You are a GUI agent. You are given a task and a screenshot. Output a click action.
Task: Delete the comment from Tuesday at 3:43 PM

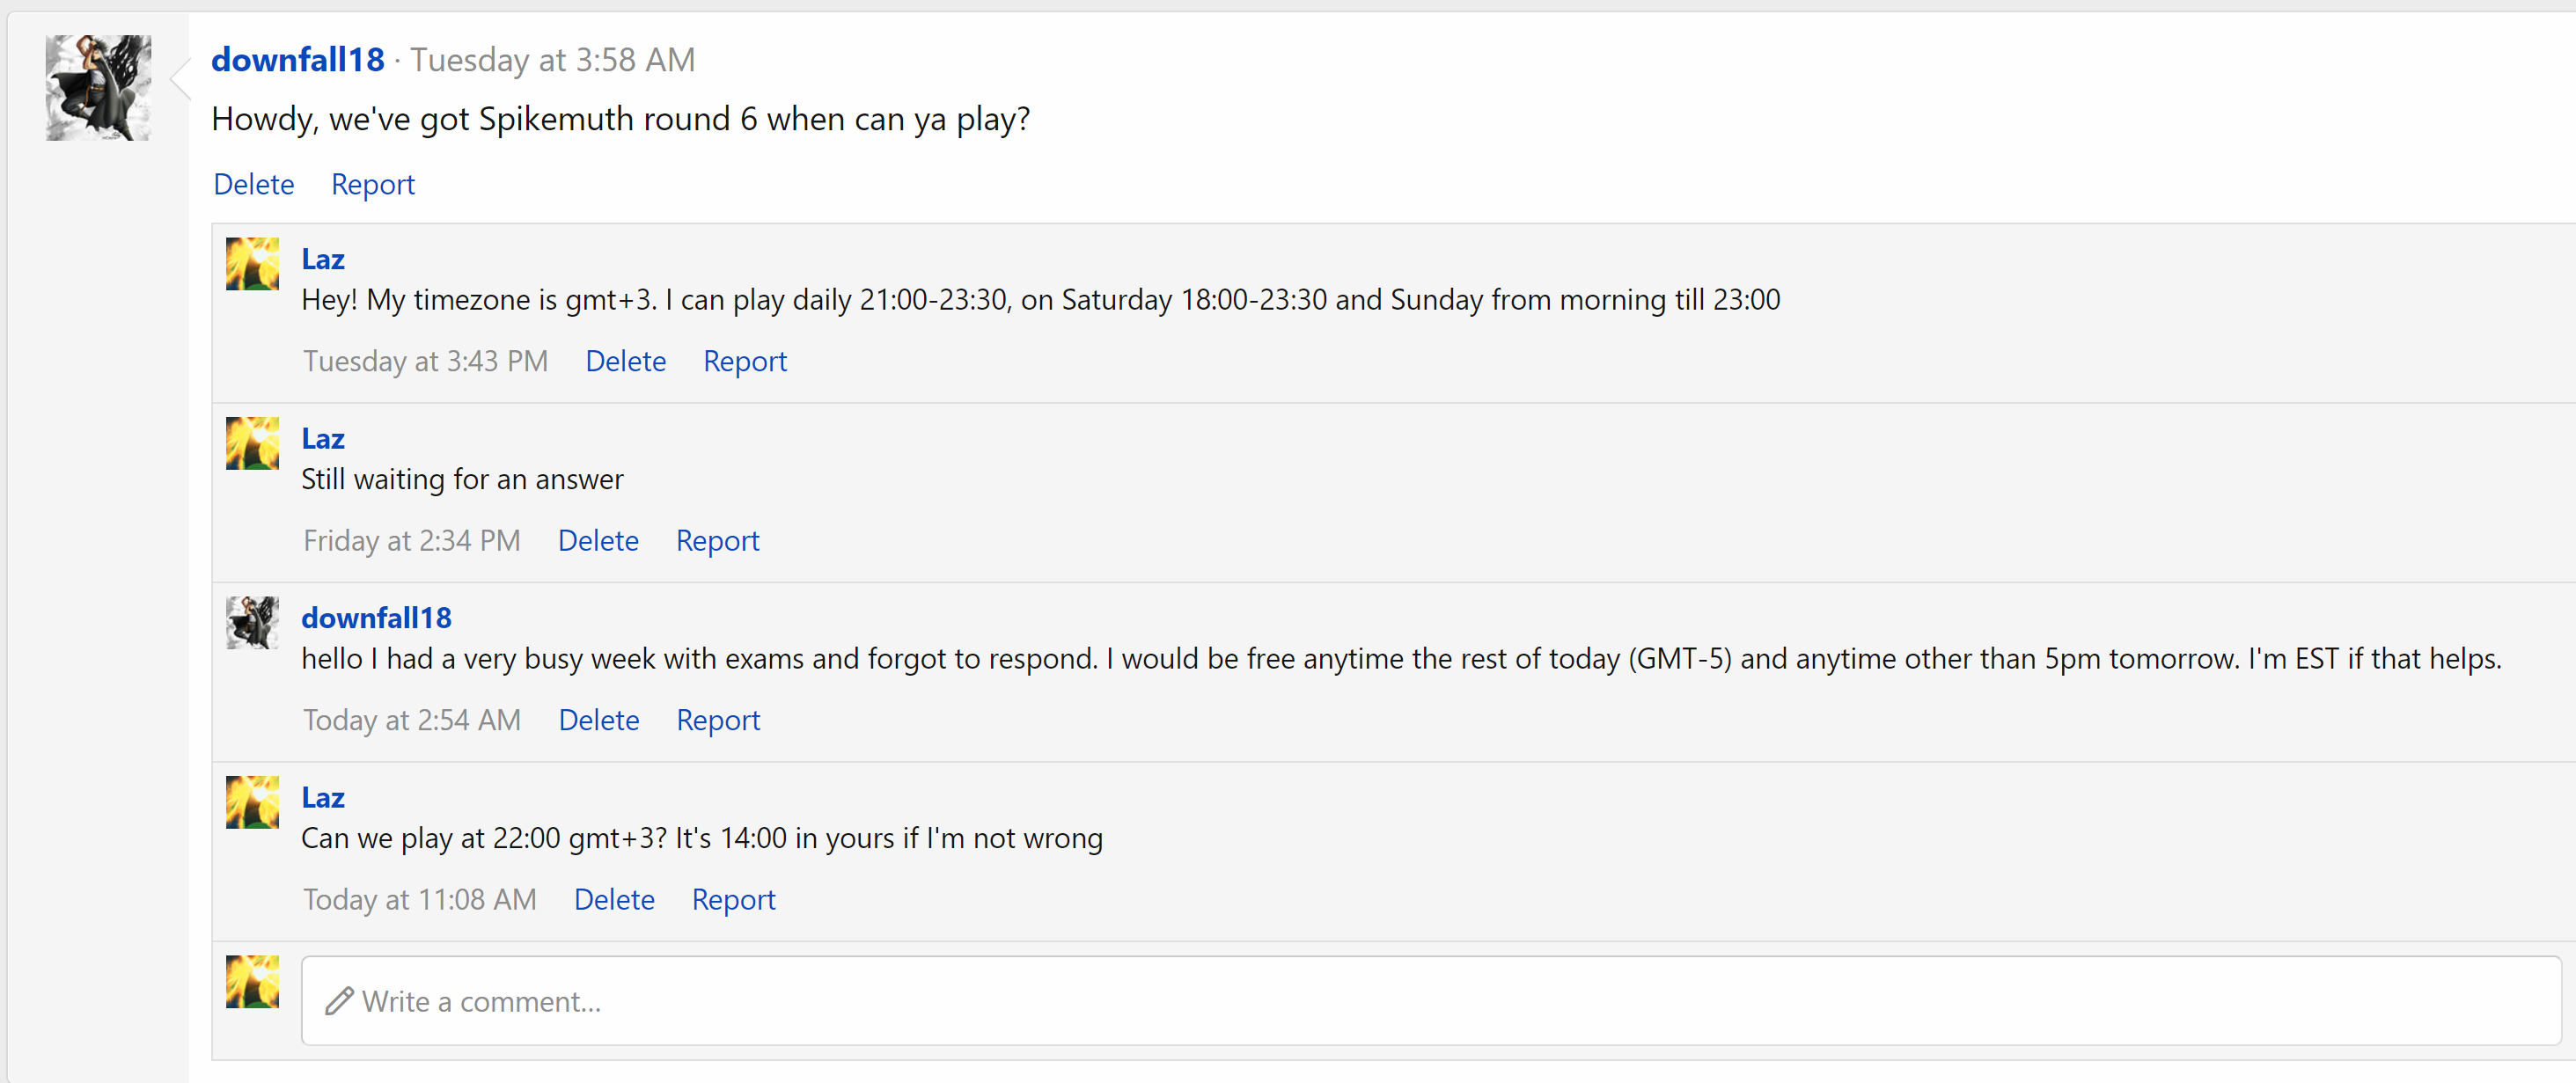coord(626,361)
